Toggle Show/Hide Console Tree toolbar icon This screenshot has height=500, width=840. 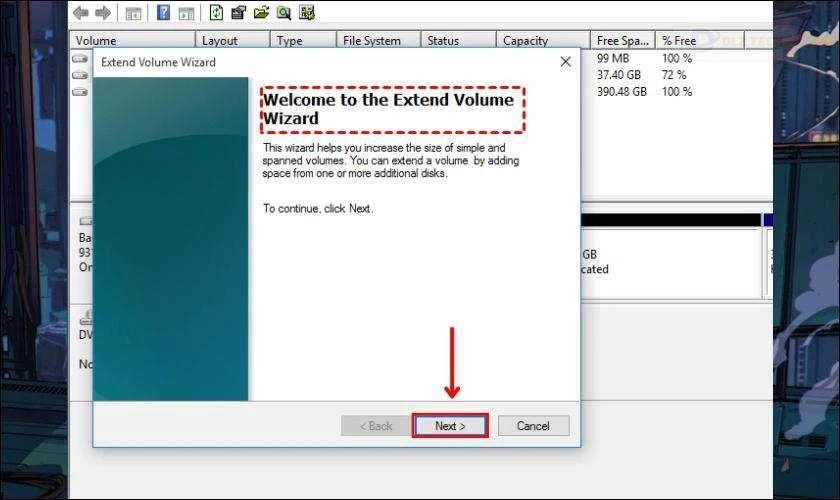[133, 13]
